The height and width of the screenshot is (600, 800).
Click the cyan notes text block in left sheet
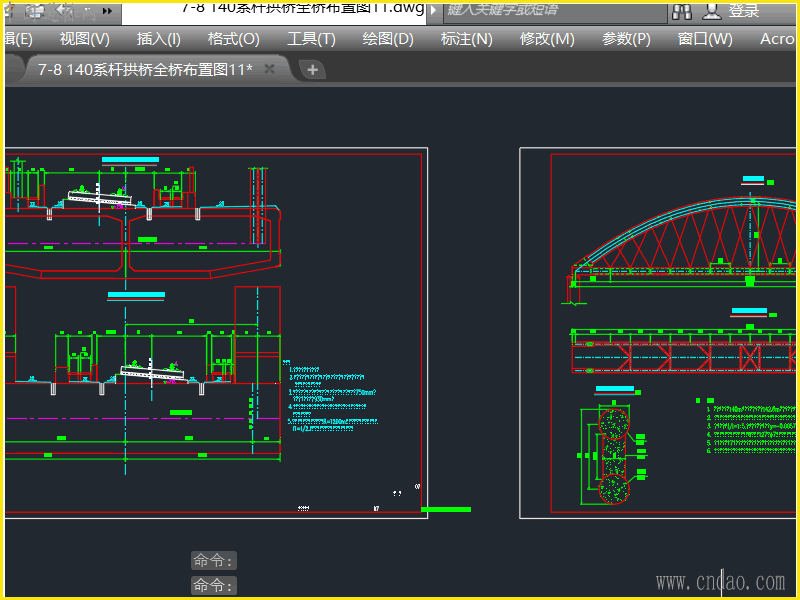tap(331, 397)
